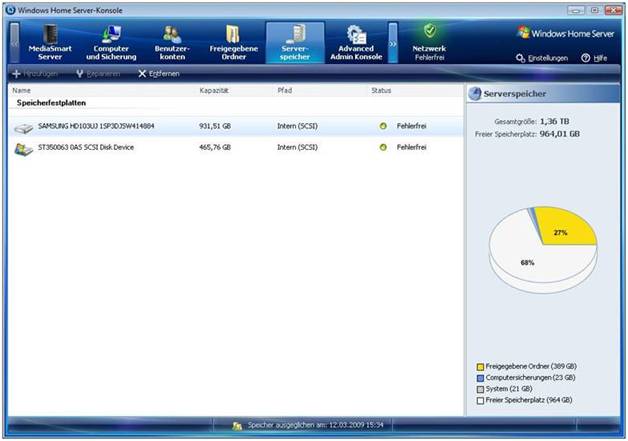Click Intern (SCSI) path of ST350063 drive

(x=298, y=147)
